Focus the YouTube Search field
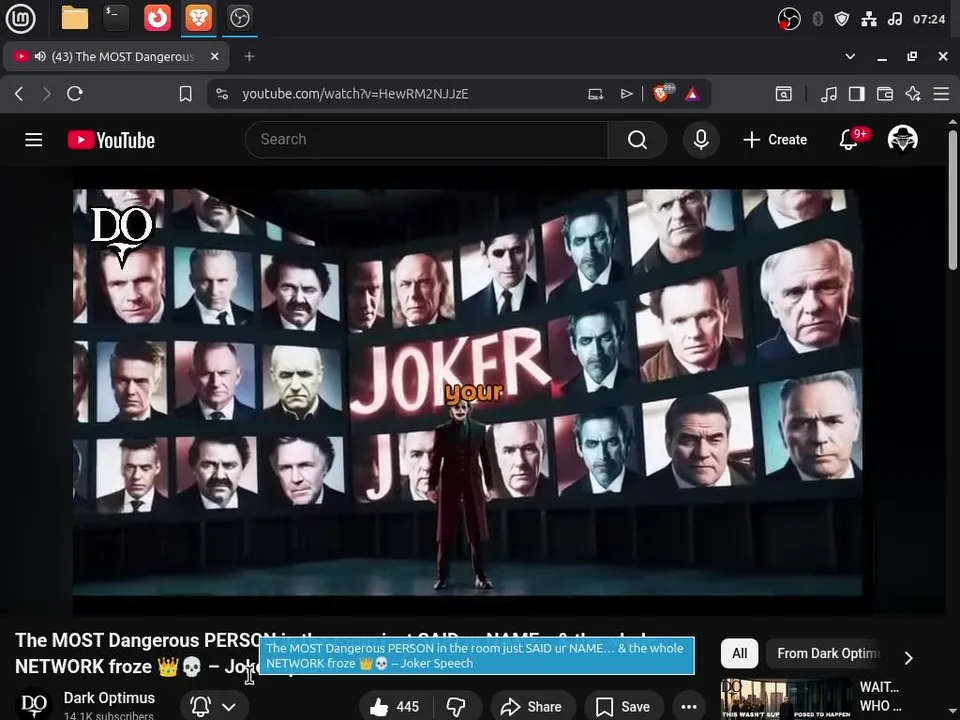 click(427, 140)
